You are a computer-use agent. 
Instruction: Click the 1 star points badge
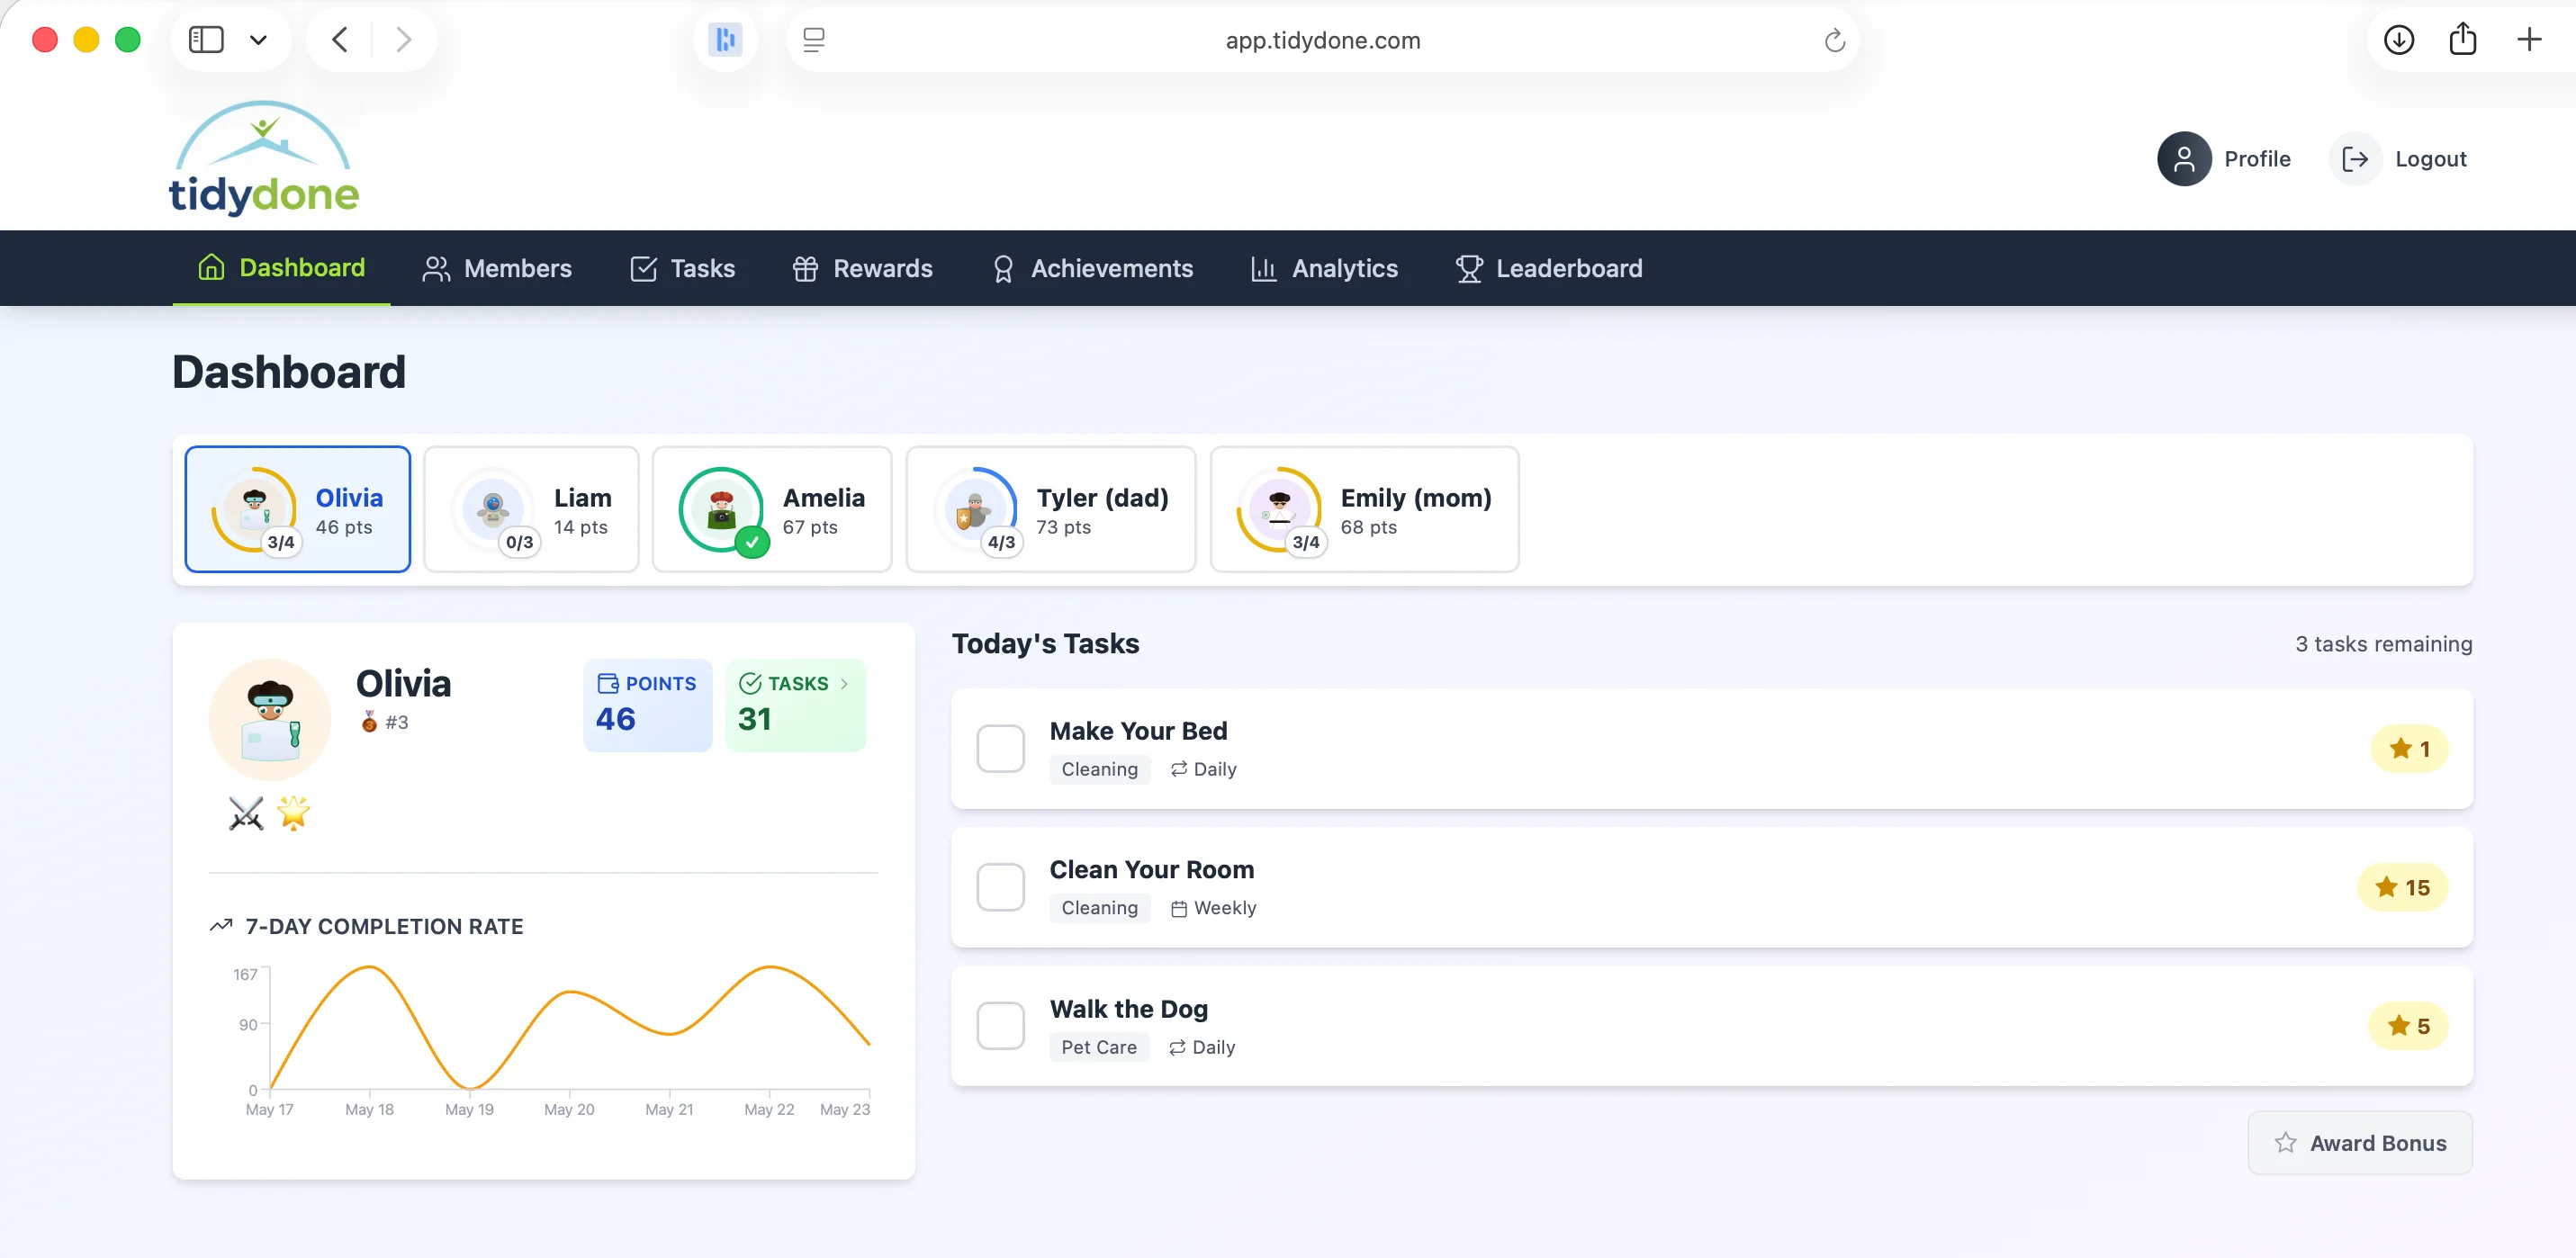point(2408,748)
